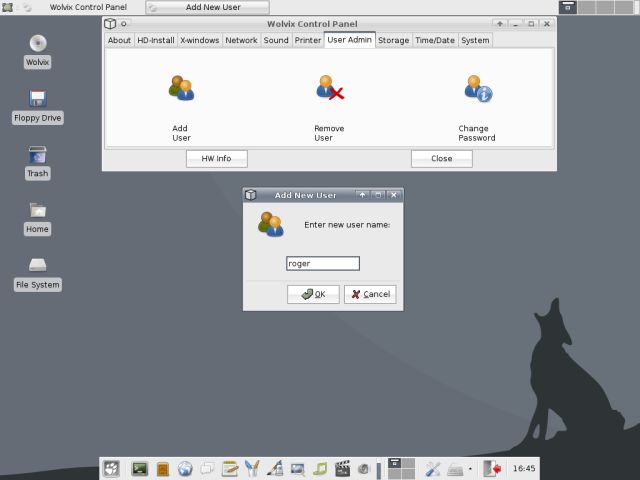
Task: Switch to the Storage tab
Action: click(x=393, y=40)
